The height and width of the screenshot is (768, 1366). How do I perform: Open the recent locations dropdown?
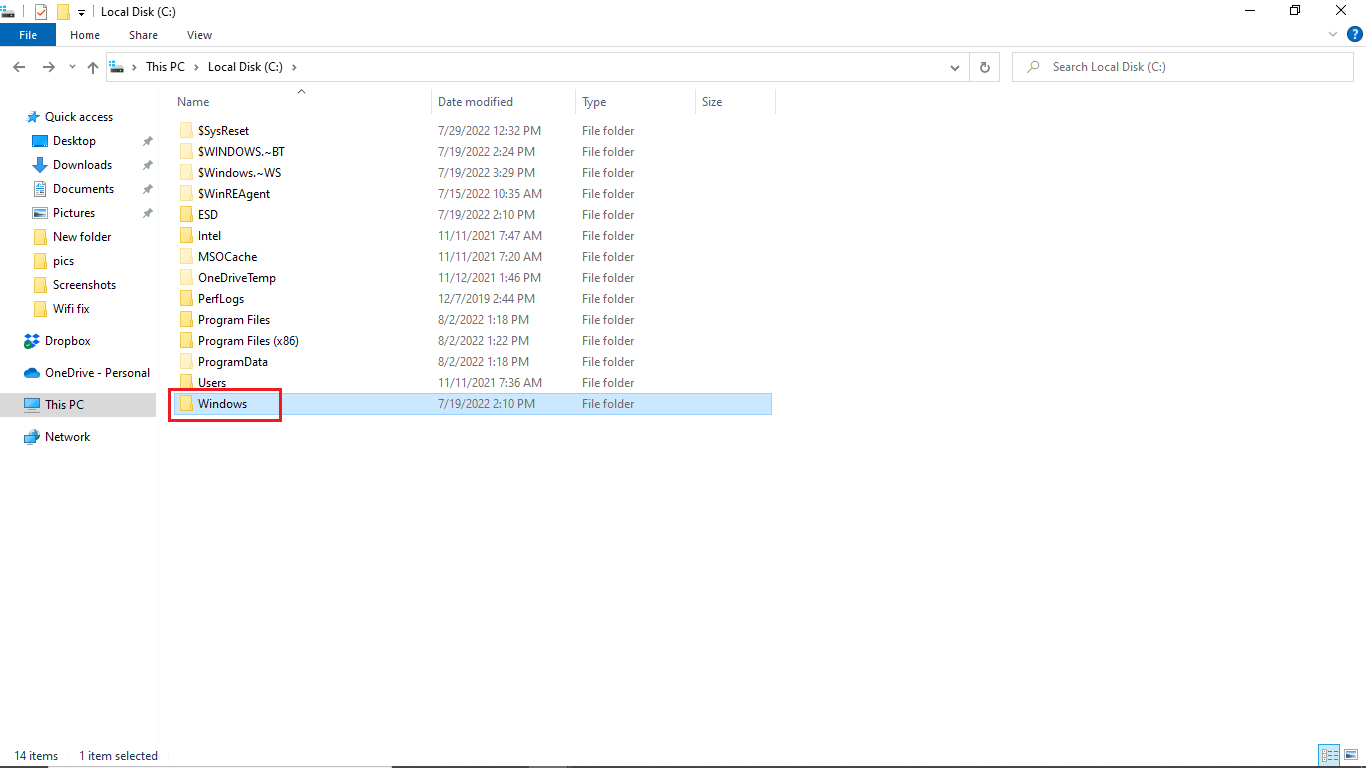[x=72, y=67]
